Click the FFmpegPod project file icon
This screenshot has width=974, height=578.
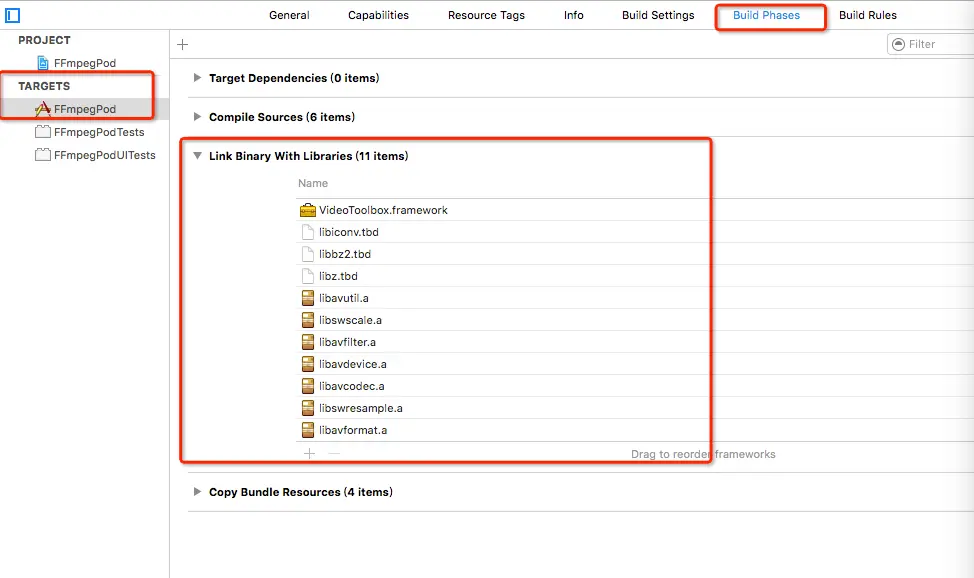tap(43, 63)
